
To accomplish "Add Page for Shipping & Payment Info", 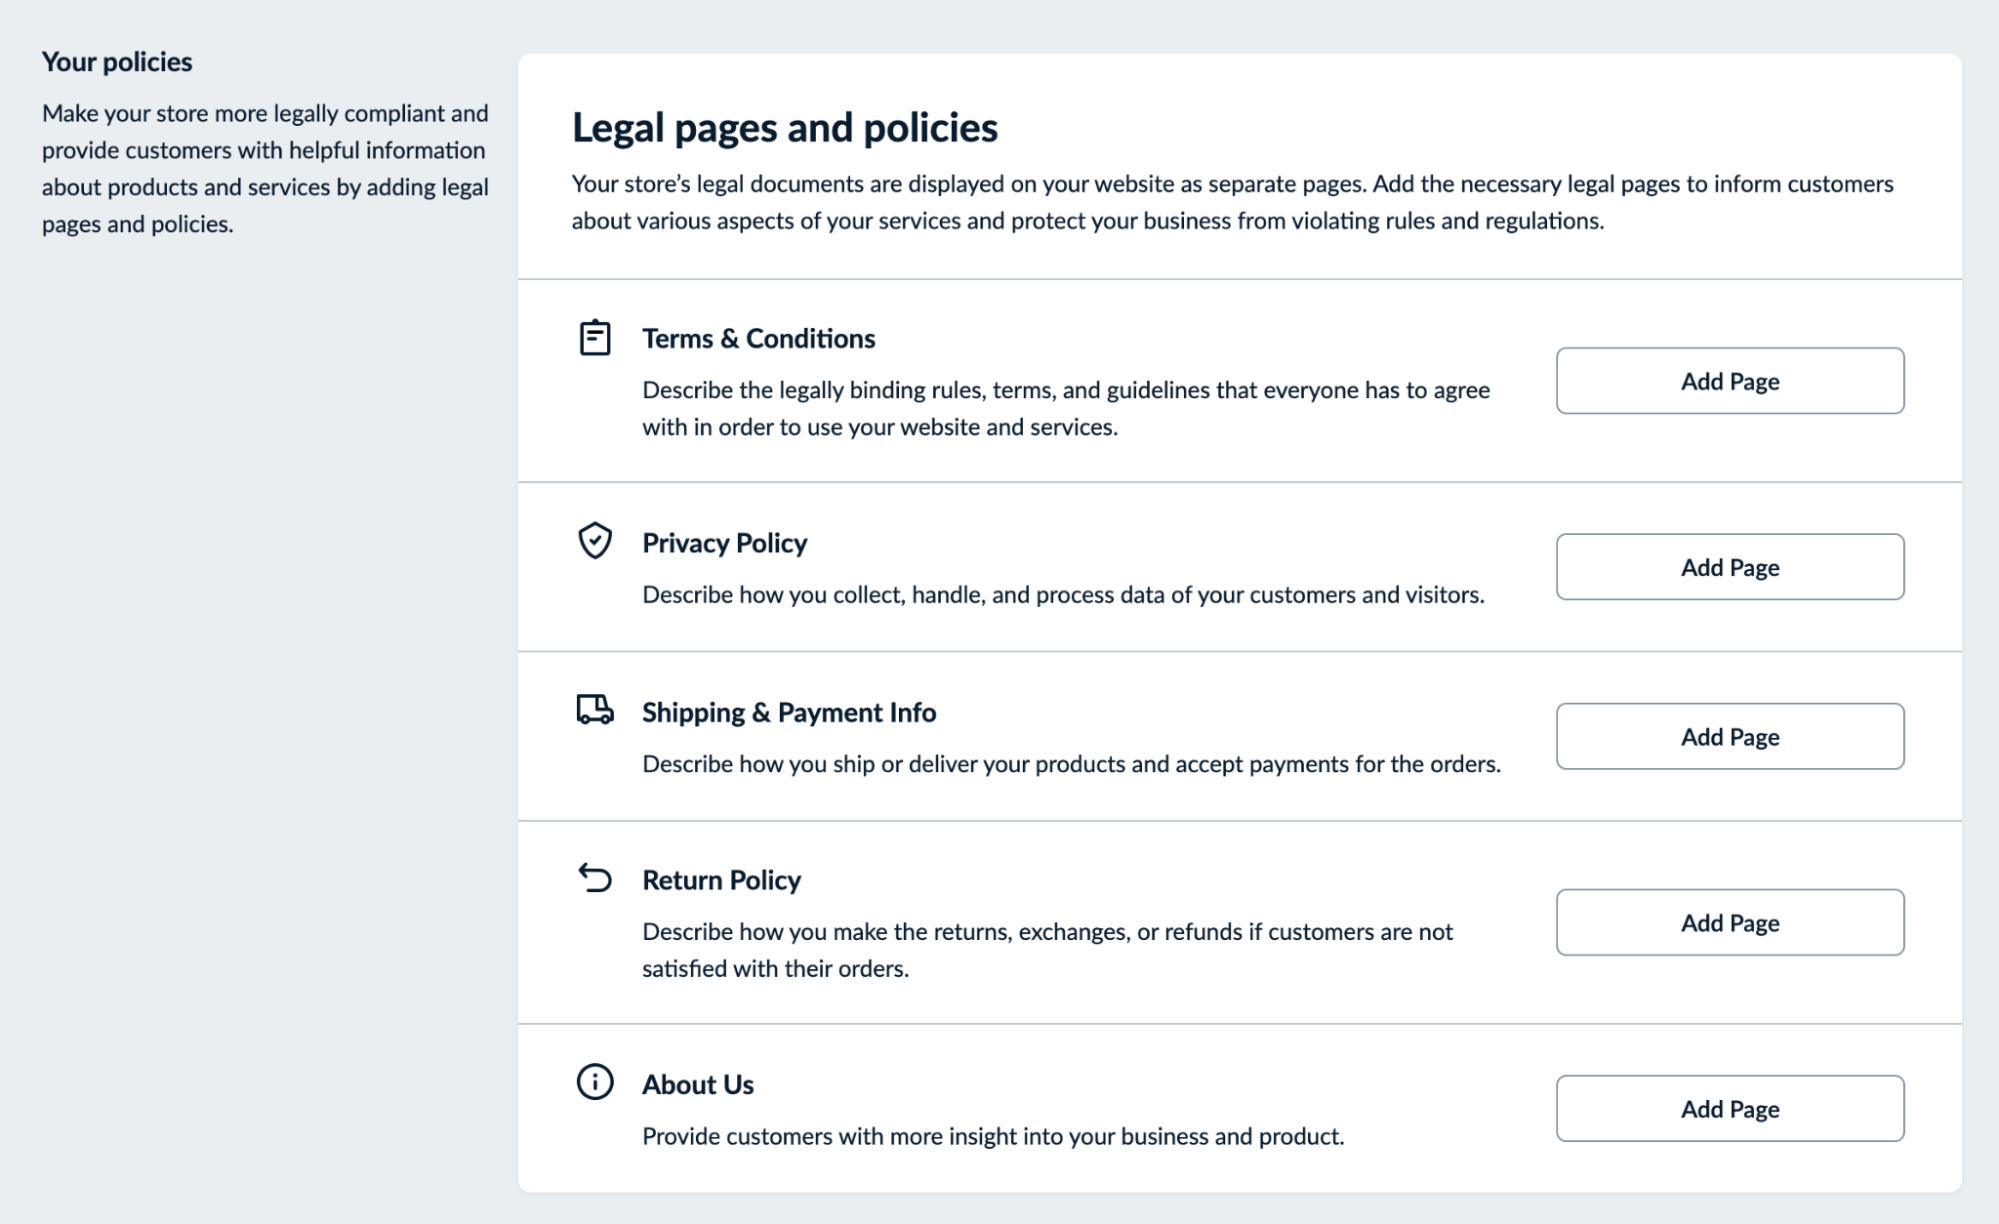I will click(x=1729, y=736).
